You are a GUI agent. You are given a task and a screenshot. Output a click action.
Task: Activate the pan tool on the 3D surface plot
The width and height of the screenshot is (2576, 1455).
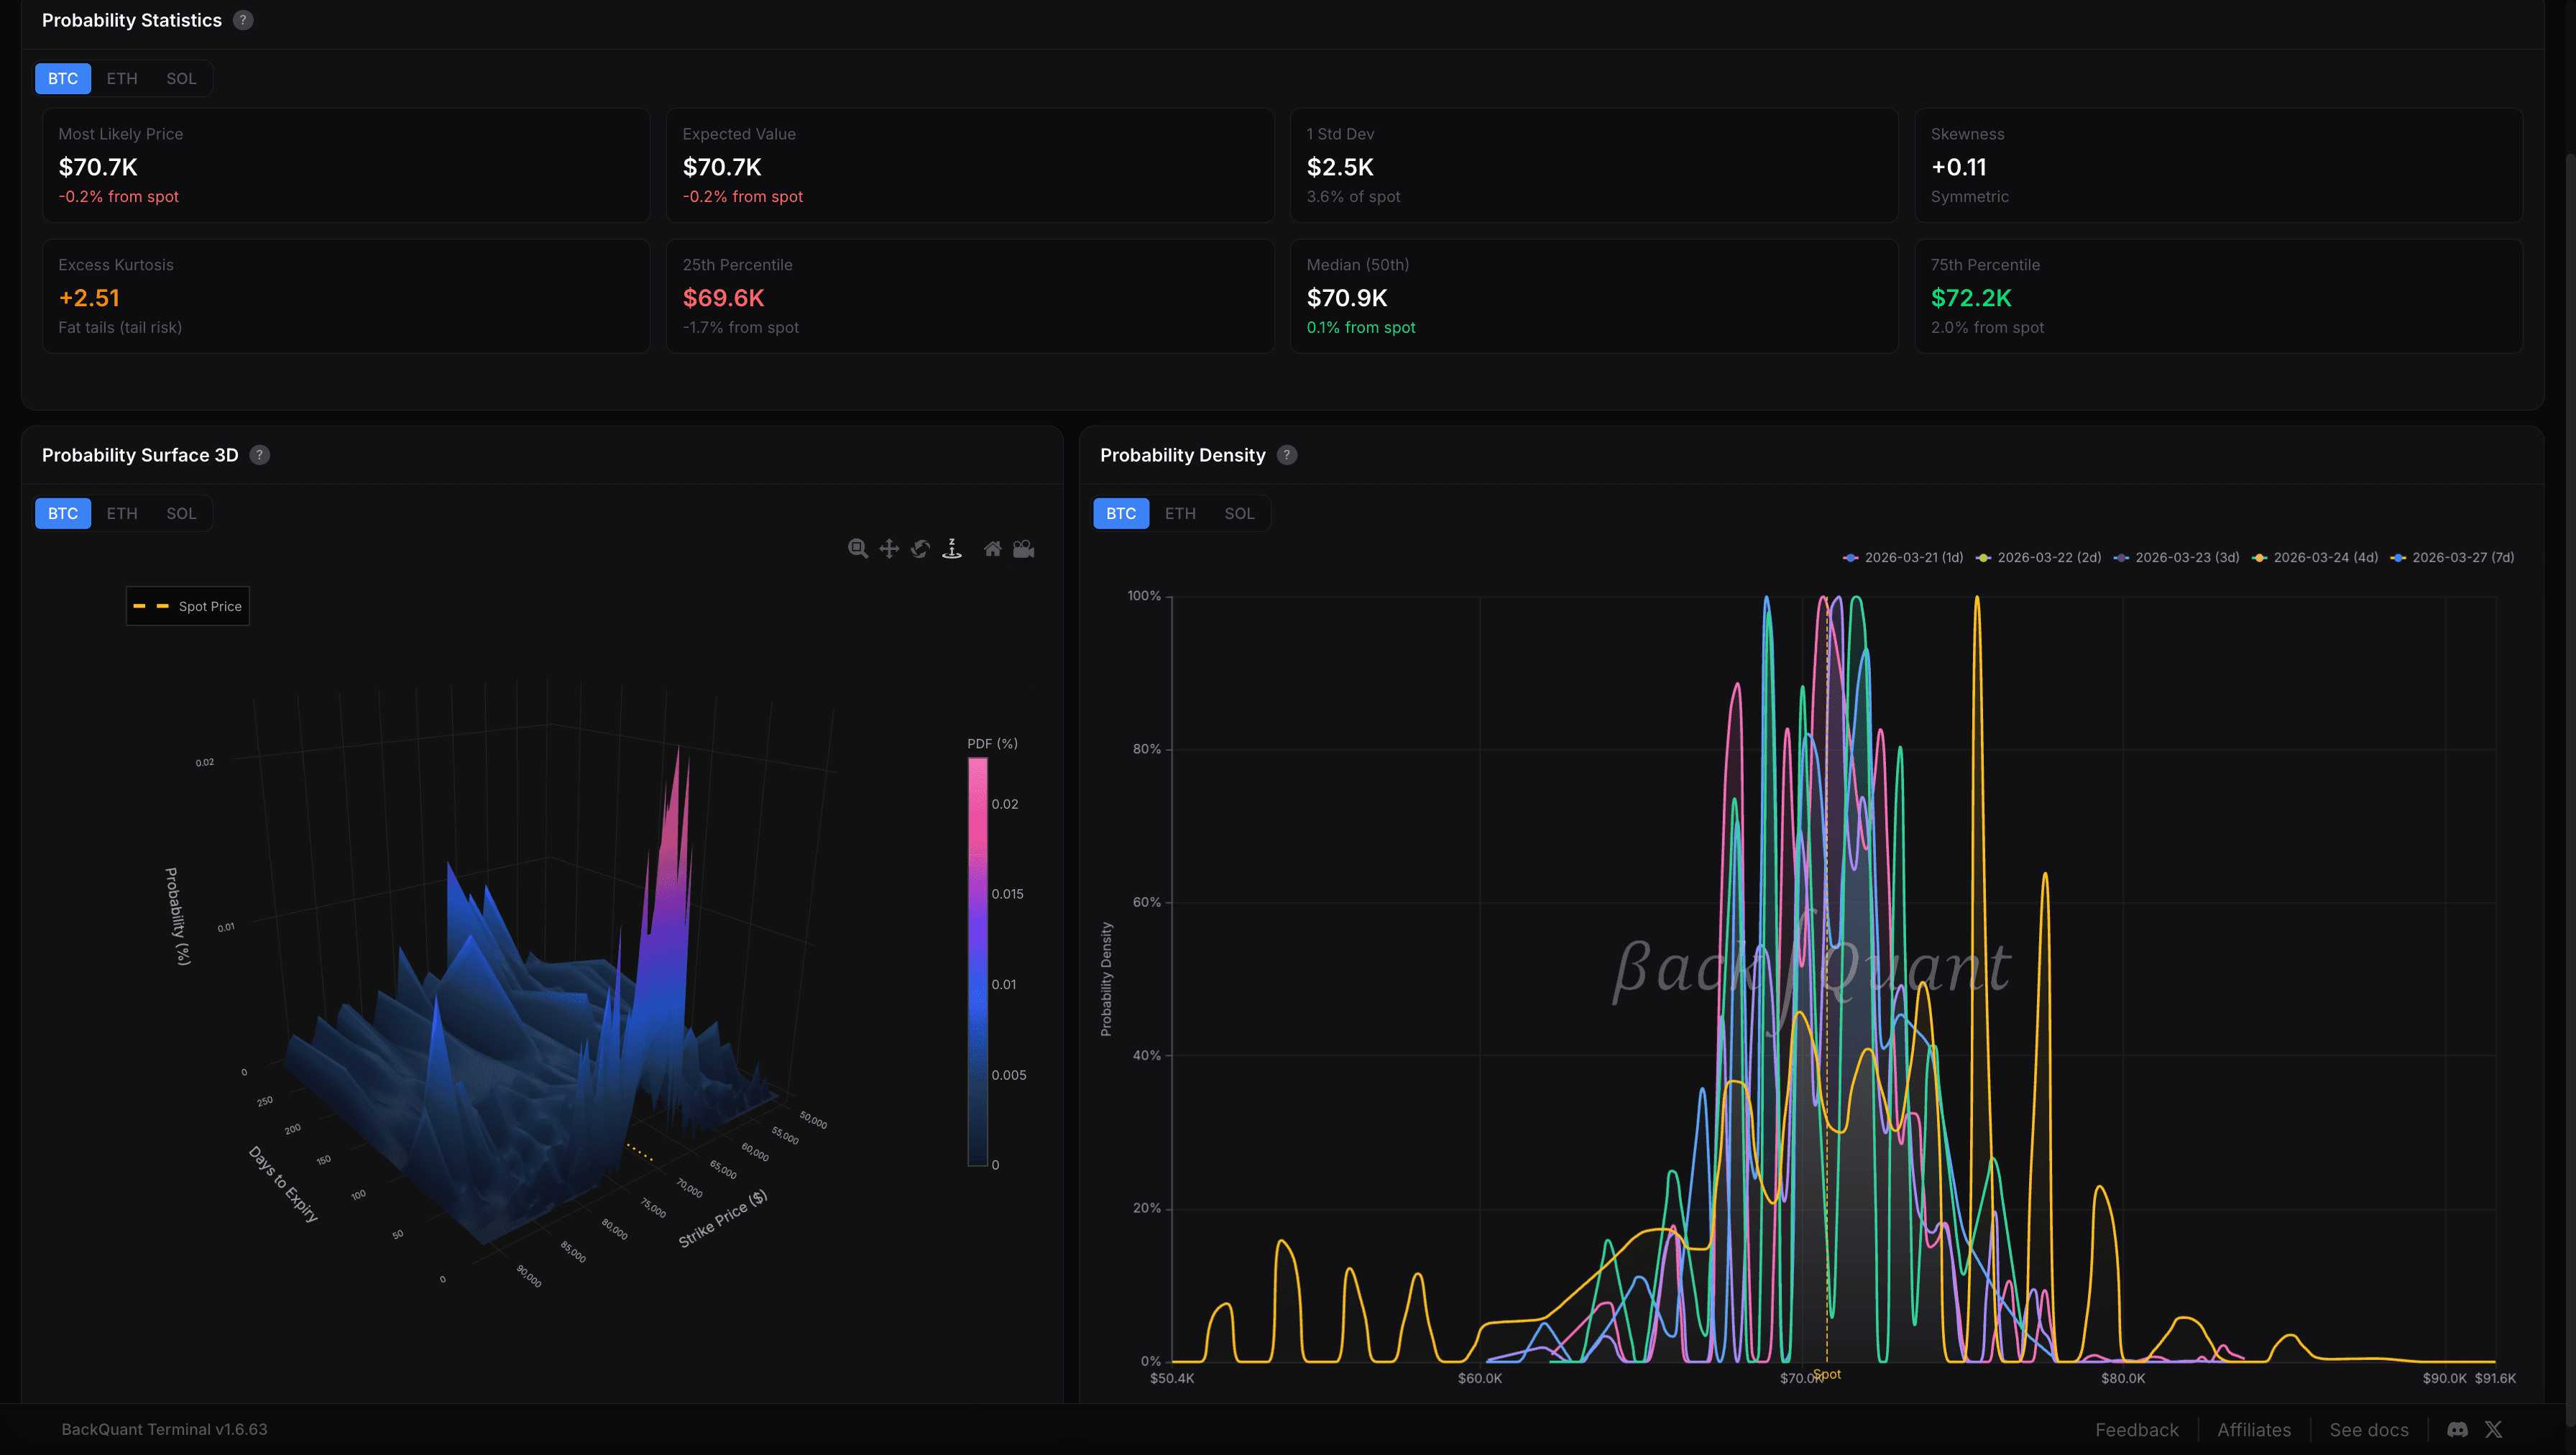[x=888, y=548]
